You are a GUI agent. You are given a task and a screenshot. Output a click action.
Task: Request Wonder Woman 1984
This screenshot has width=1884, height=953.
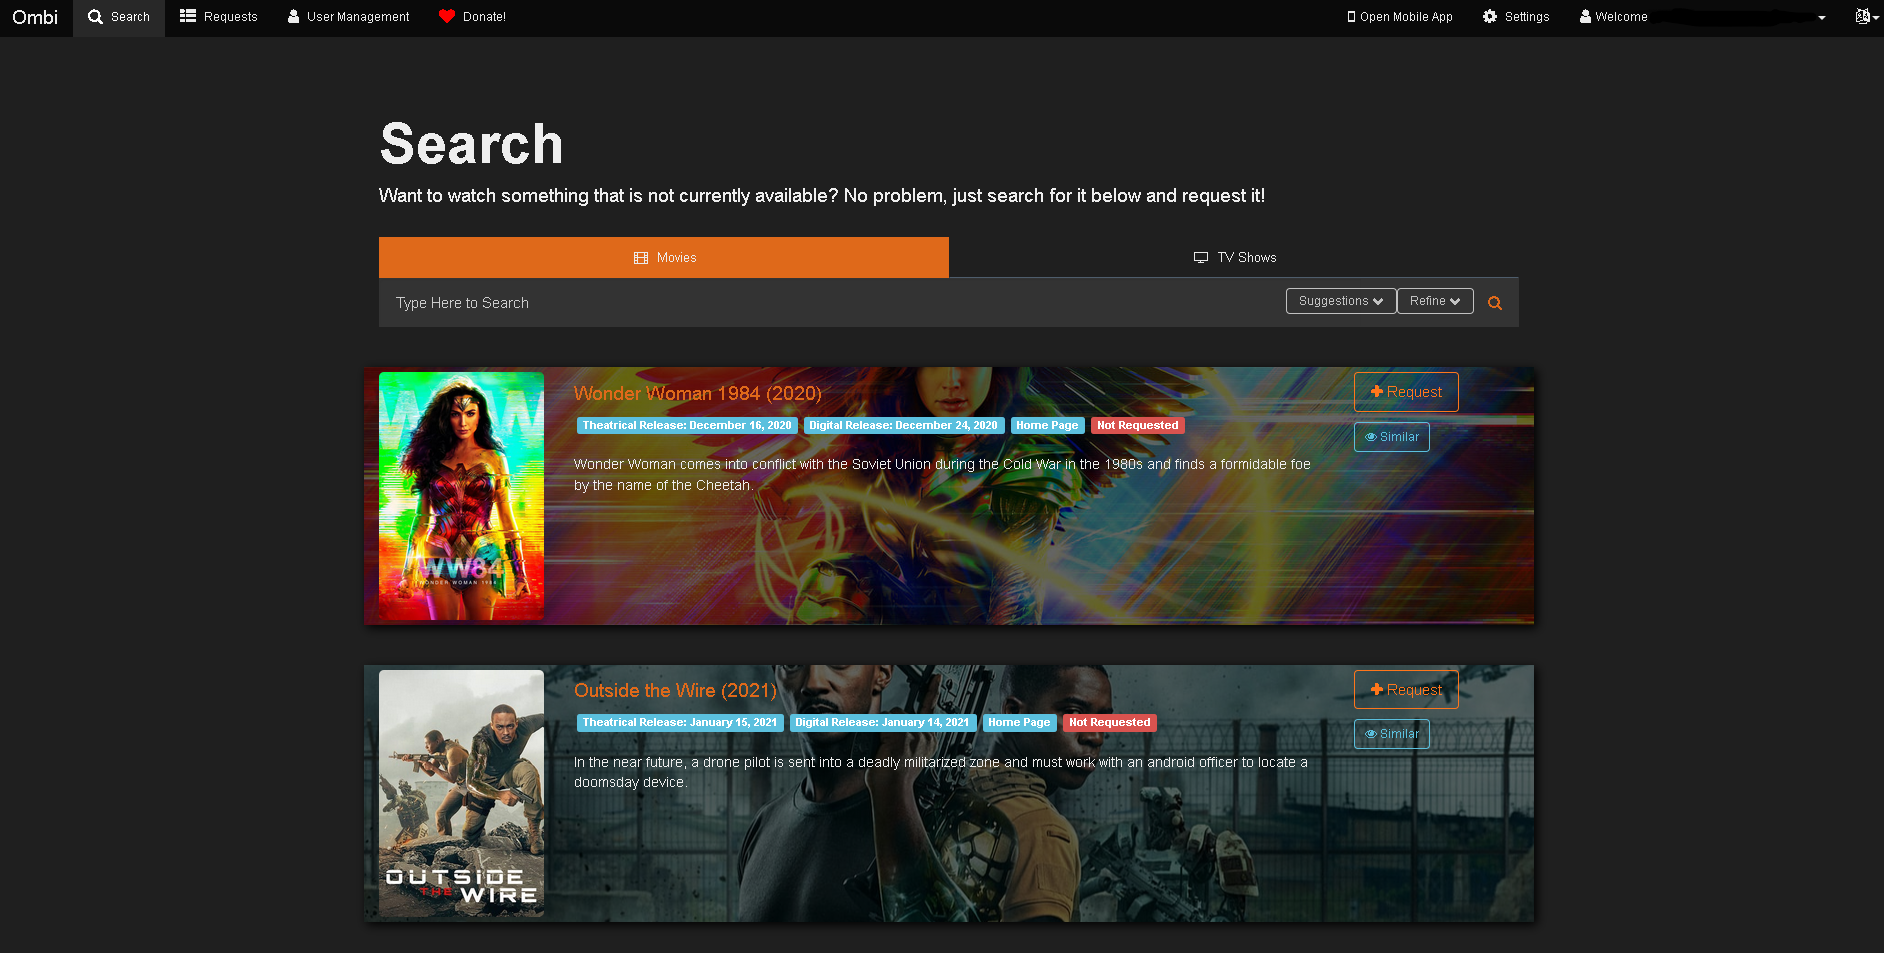1405,392
